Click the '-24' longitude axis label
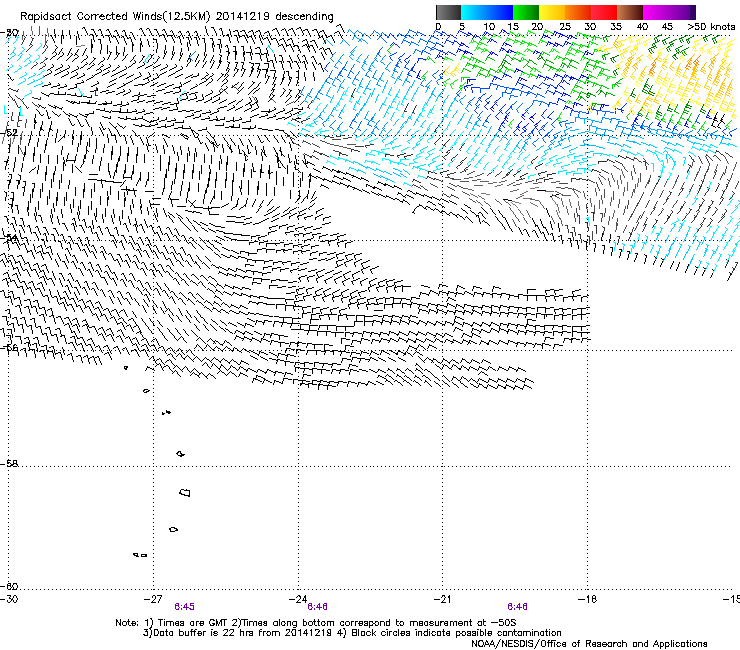 click(298, 599)
